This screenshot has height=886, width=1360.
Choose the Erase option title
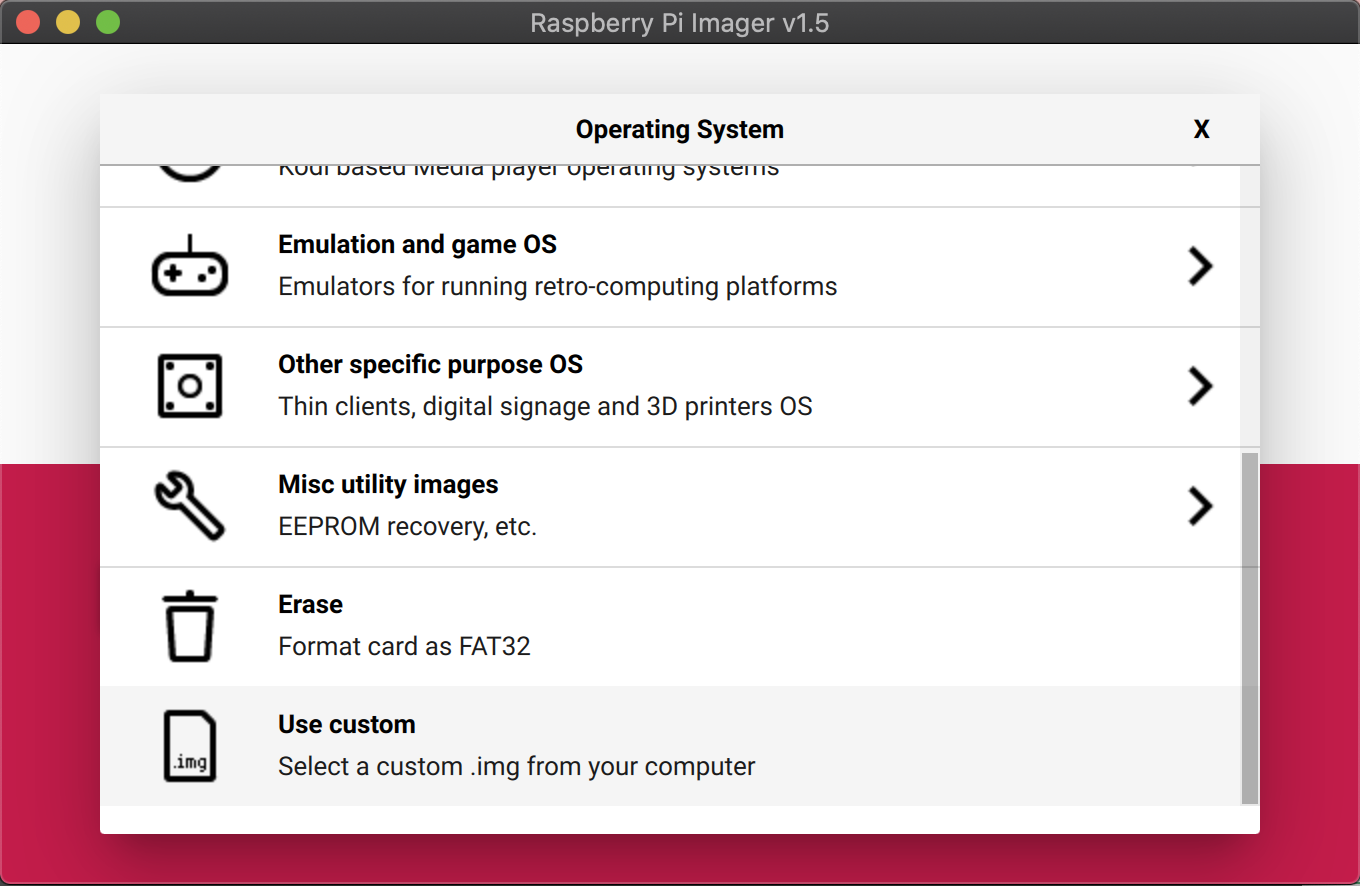click(x=310, y=605)
